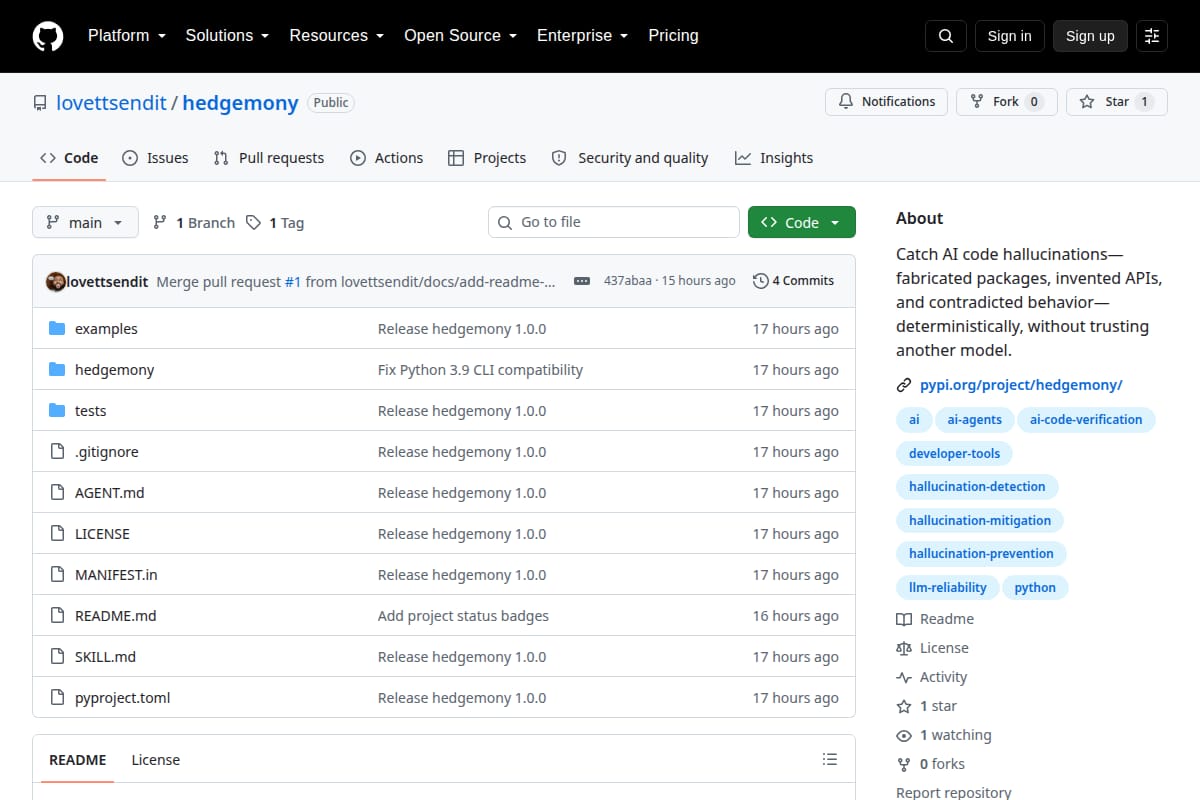Open the Pricing link

(x=673, y=36)
